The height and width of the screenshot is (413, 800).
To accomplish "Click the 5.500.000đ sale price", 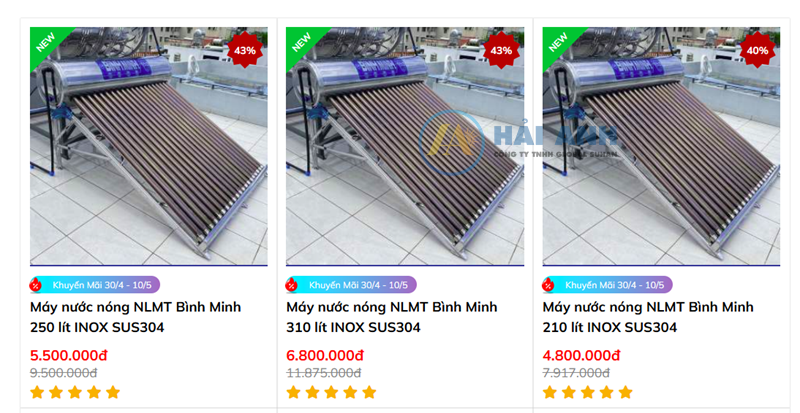I will (69, 355).
